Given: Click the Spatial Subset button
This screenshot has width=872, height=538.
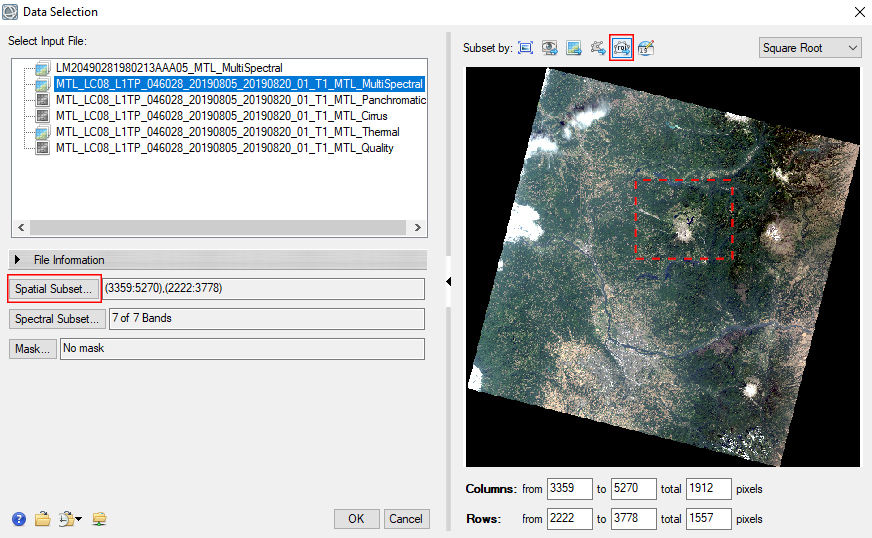Looking at the screenshot, I should 54,289.
